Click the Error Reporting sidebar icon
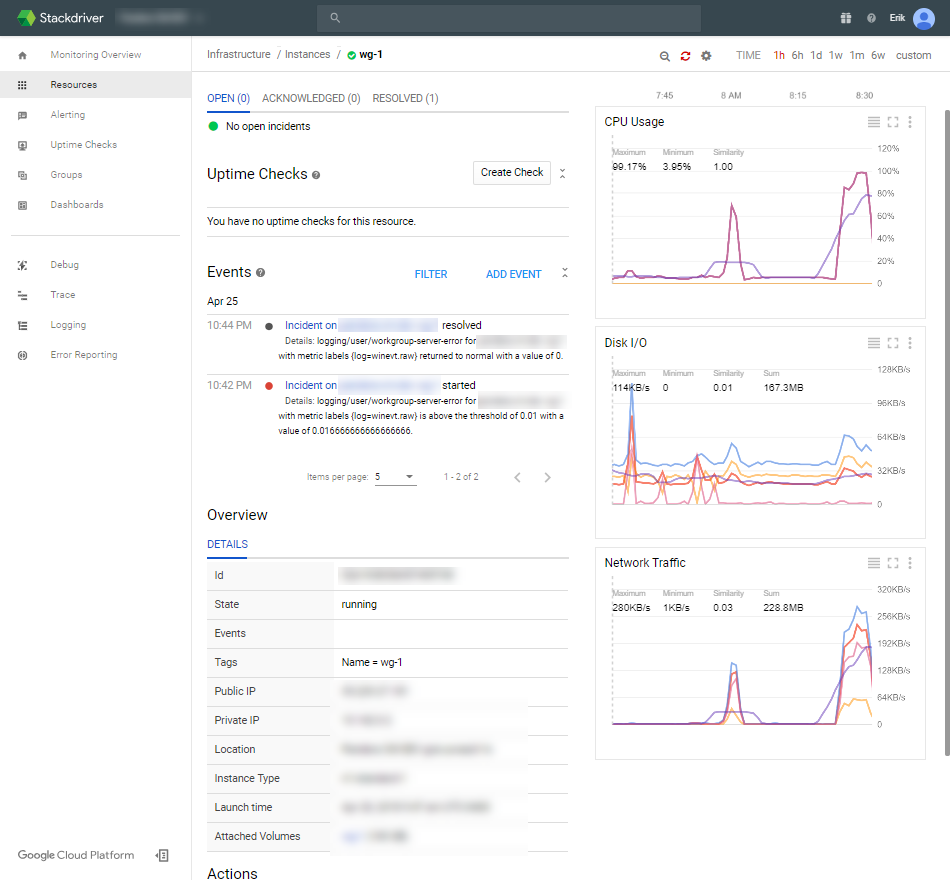950x880 pixels. [22, 355]
